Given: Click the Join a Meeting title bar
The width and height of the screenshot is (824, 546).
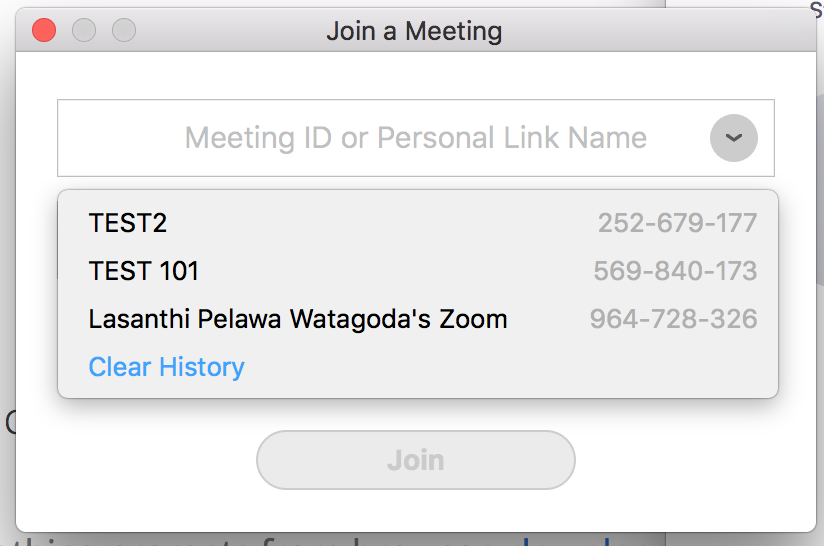Looking at the screenshot, I should (x=414, y=31).
